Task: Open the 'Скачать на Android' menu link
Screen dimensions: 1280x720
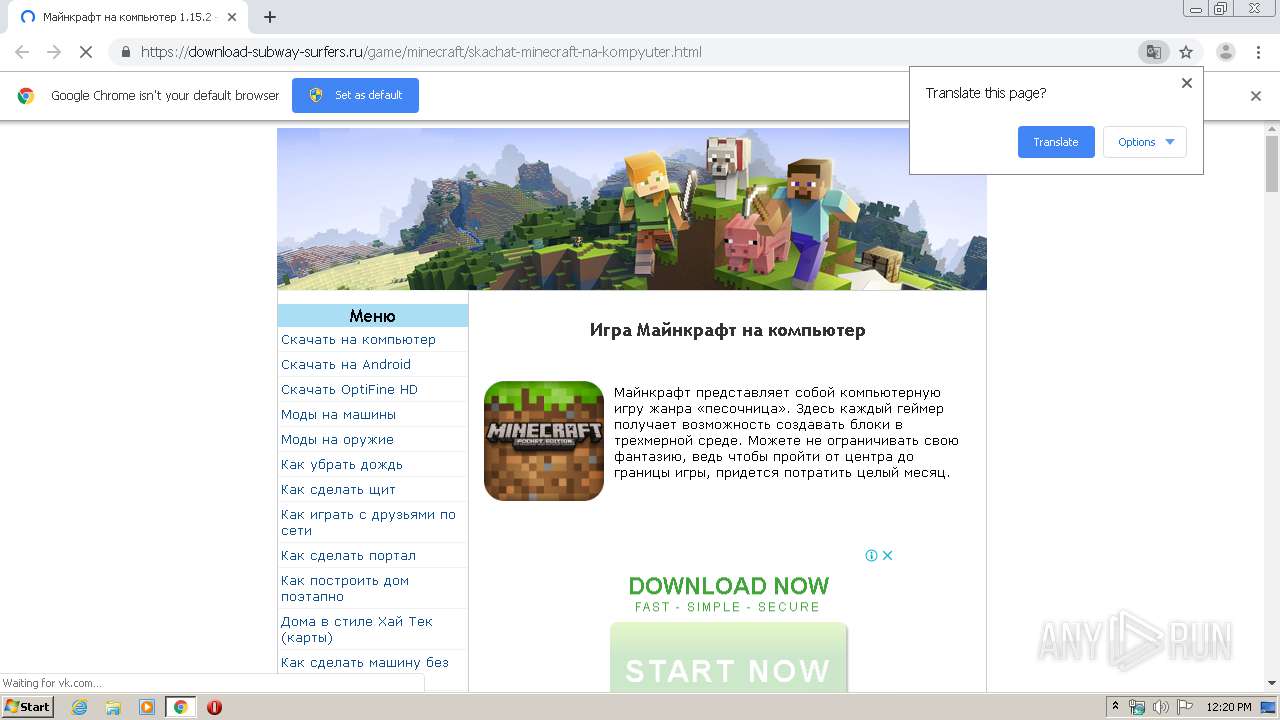Action: pos(346,365)
